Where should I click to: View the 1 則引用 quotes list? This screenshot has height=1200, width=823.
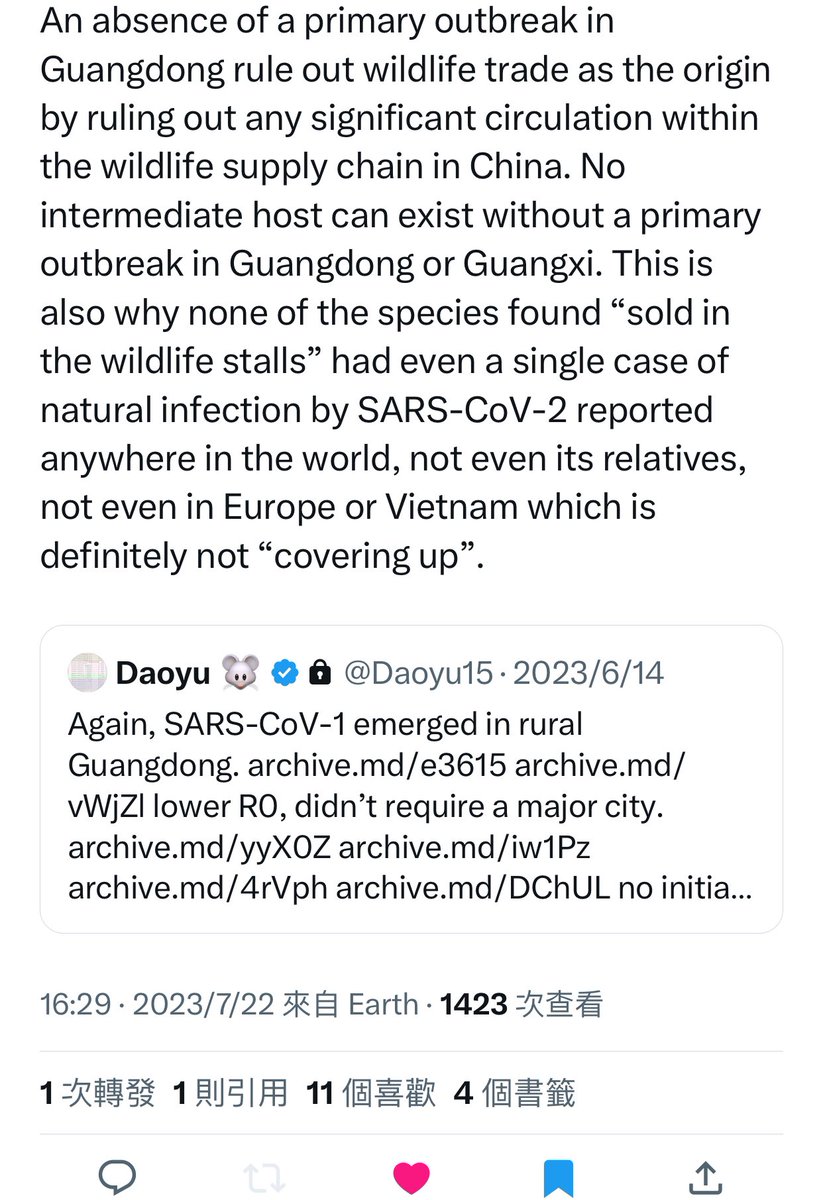pyautogui.click(x=230, y=1093)
